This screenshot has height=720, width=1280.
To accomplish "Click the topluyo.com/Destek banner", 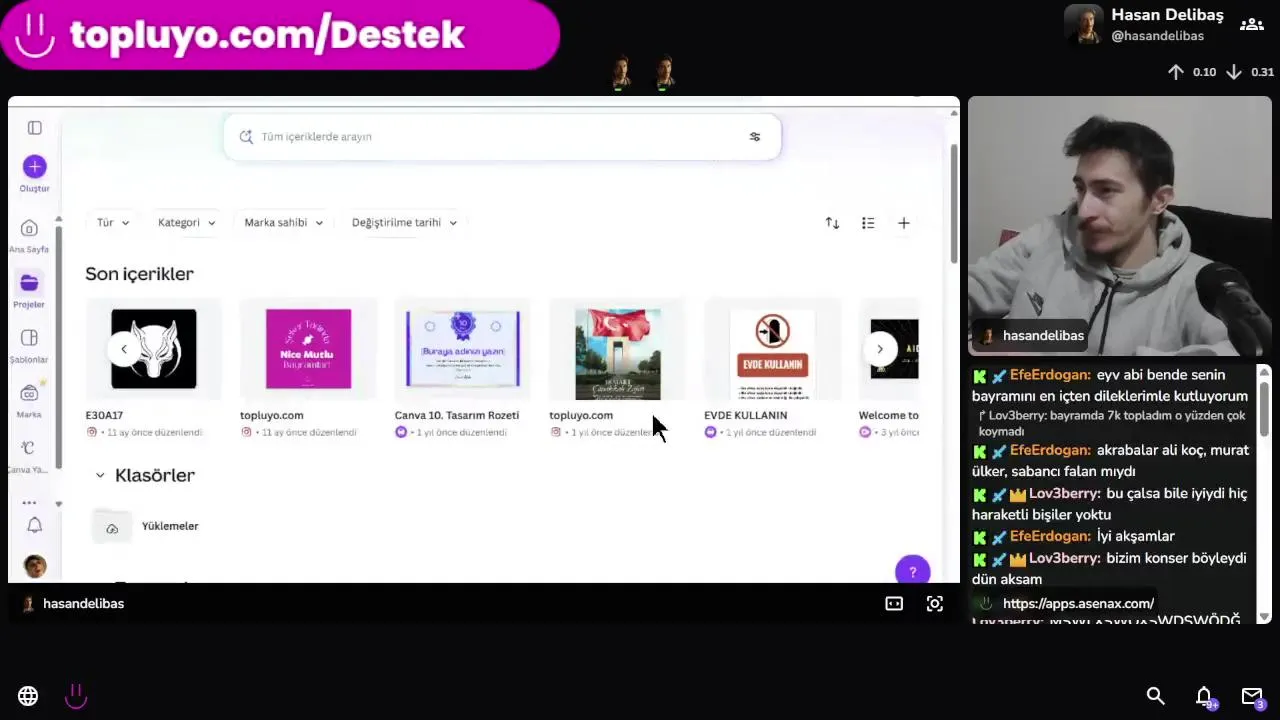I will point(280,35).
